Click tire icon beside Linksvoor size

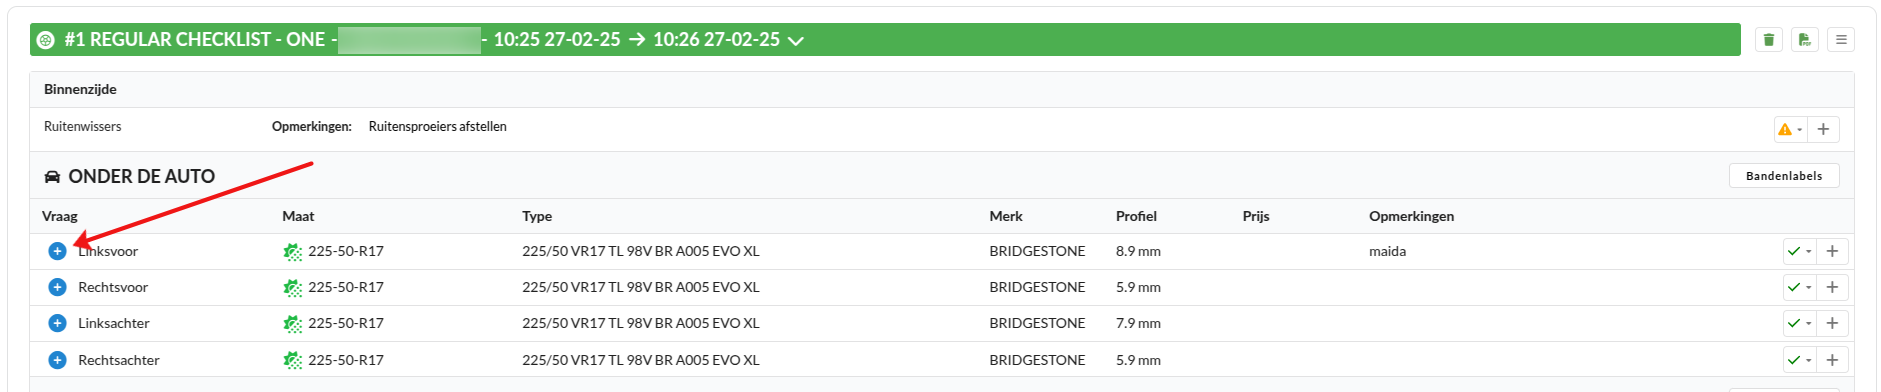point(292,252)
